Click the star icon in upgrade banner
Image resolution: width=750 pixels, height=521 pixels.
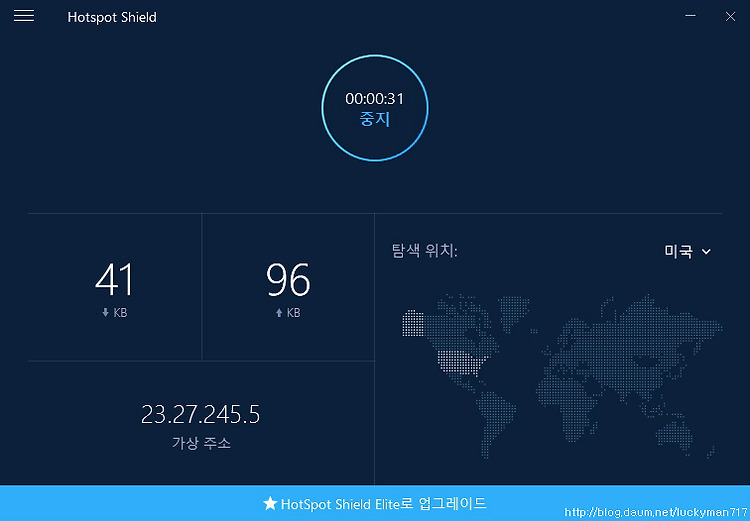(270, 503)
